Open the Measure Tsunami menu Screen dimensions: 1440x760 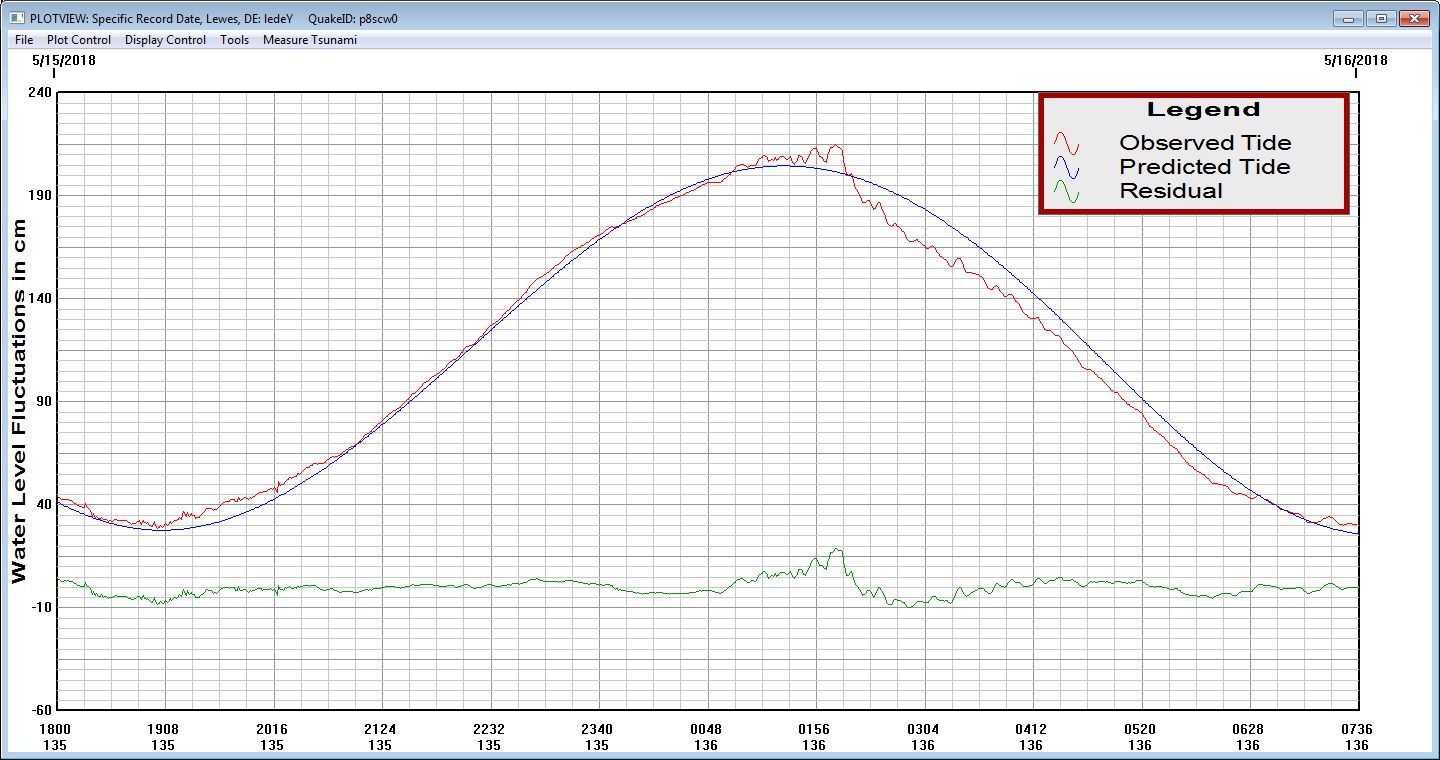[309, 40]
